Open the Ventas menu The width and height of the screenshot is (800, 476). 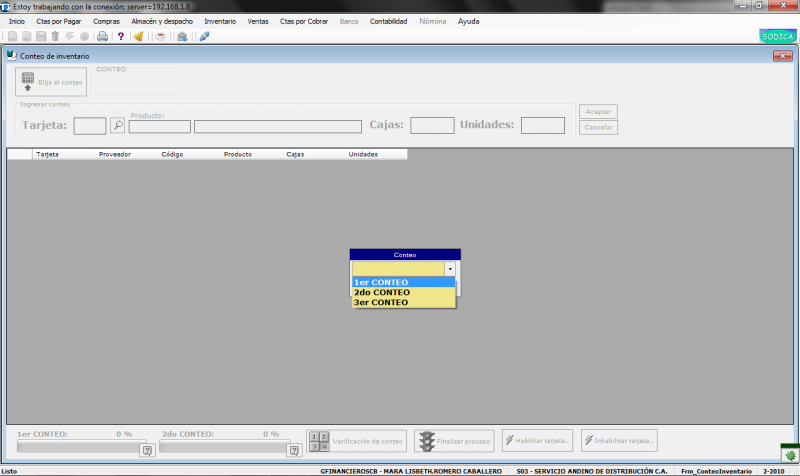tap(258, 21)
